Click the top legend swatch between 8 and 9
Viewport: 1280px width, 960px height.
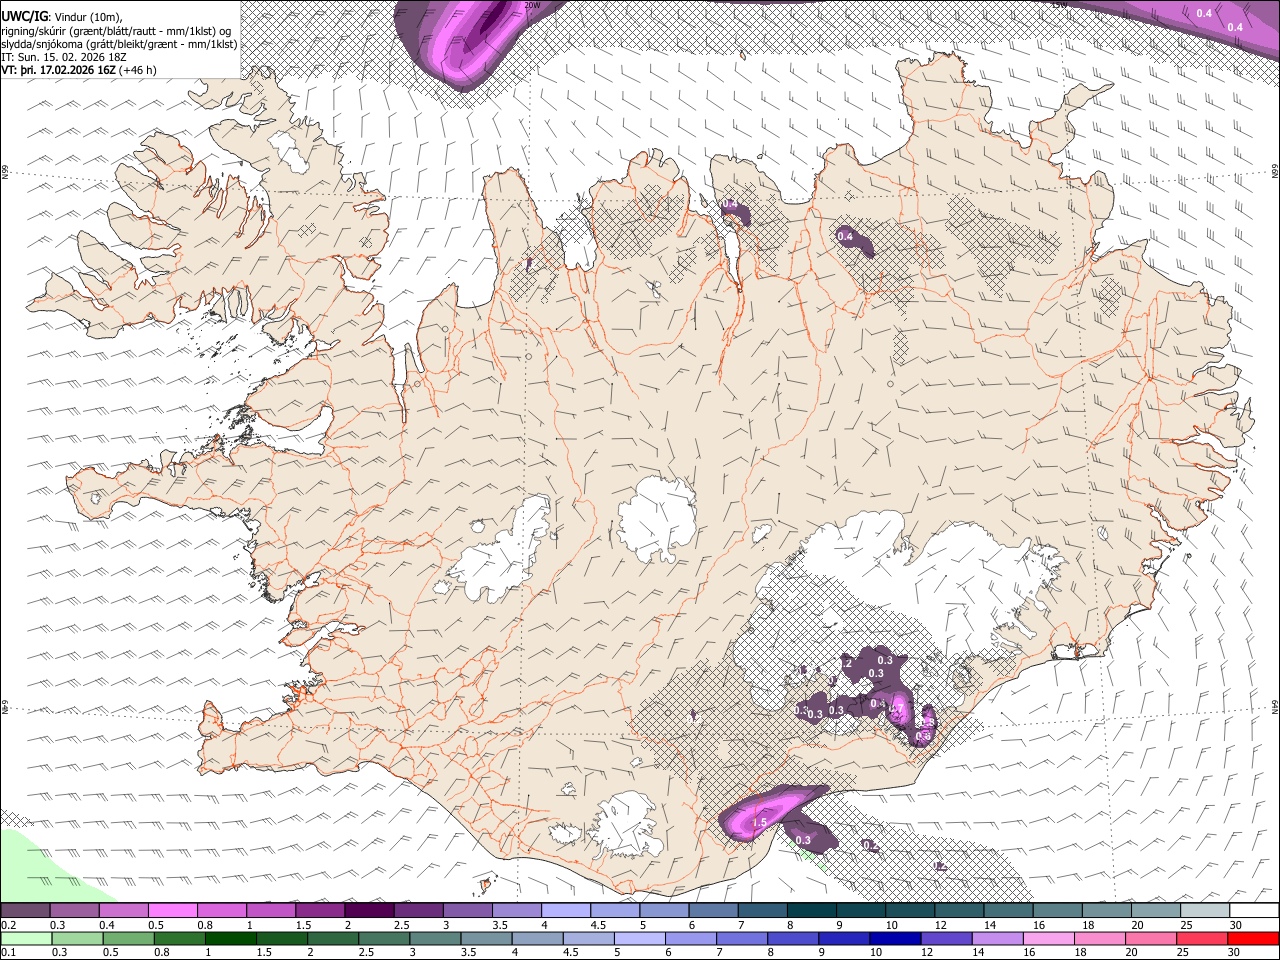tap(810, 911)
